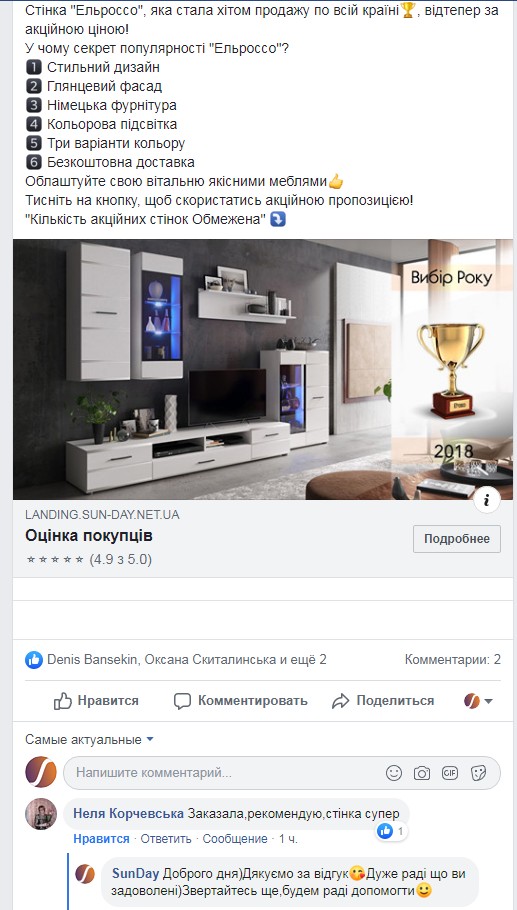Click the emoji smiley icon in the comment box

[x=394, y=772]
